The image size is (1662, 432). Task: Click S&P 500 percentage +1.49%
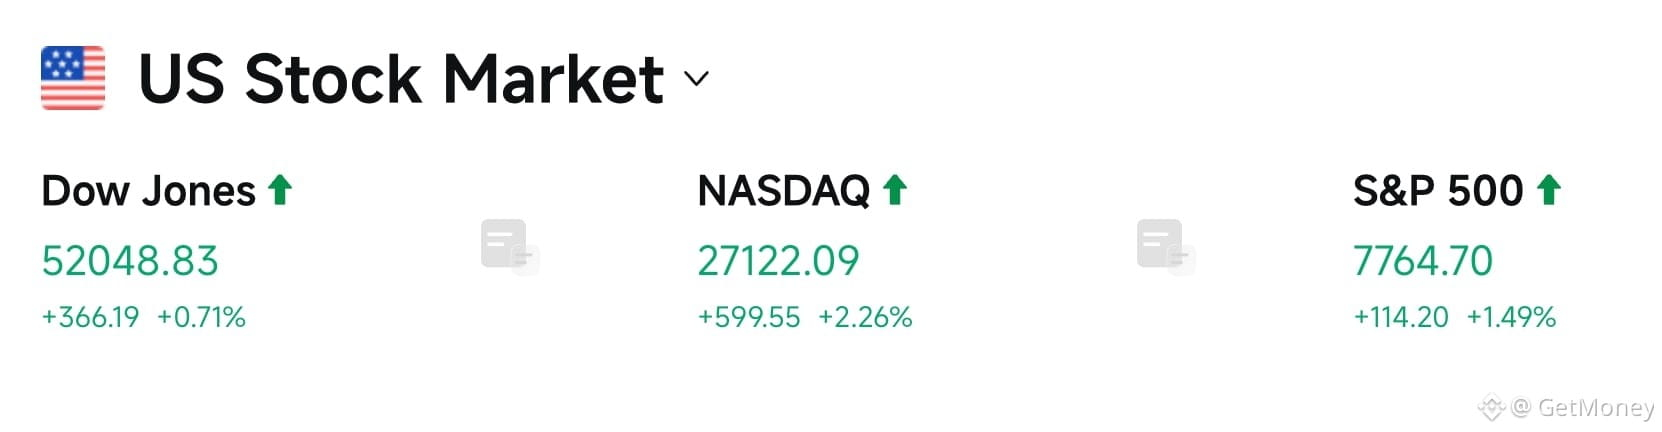point(1511,317)
